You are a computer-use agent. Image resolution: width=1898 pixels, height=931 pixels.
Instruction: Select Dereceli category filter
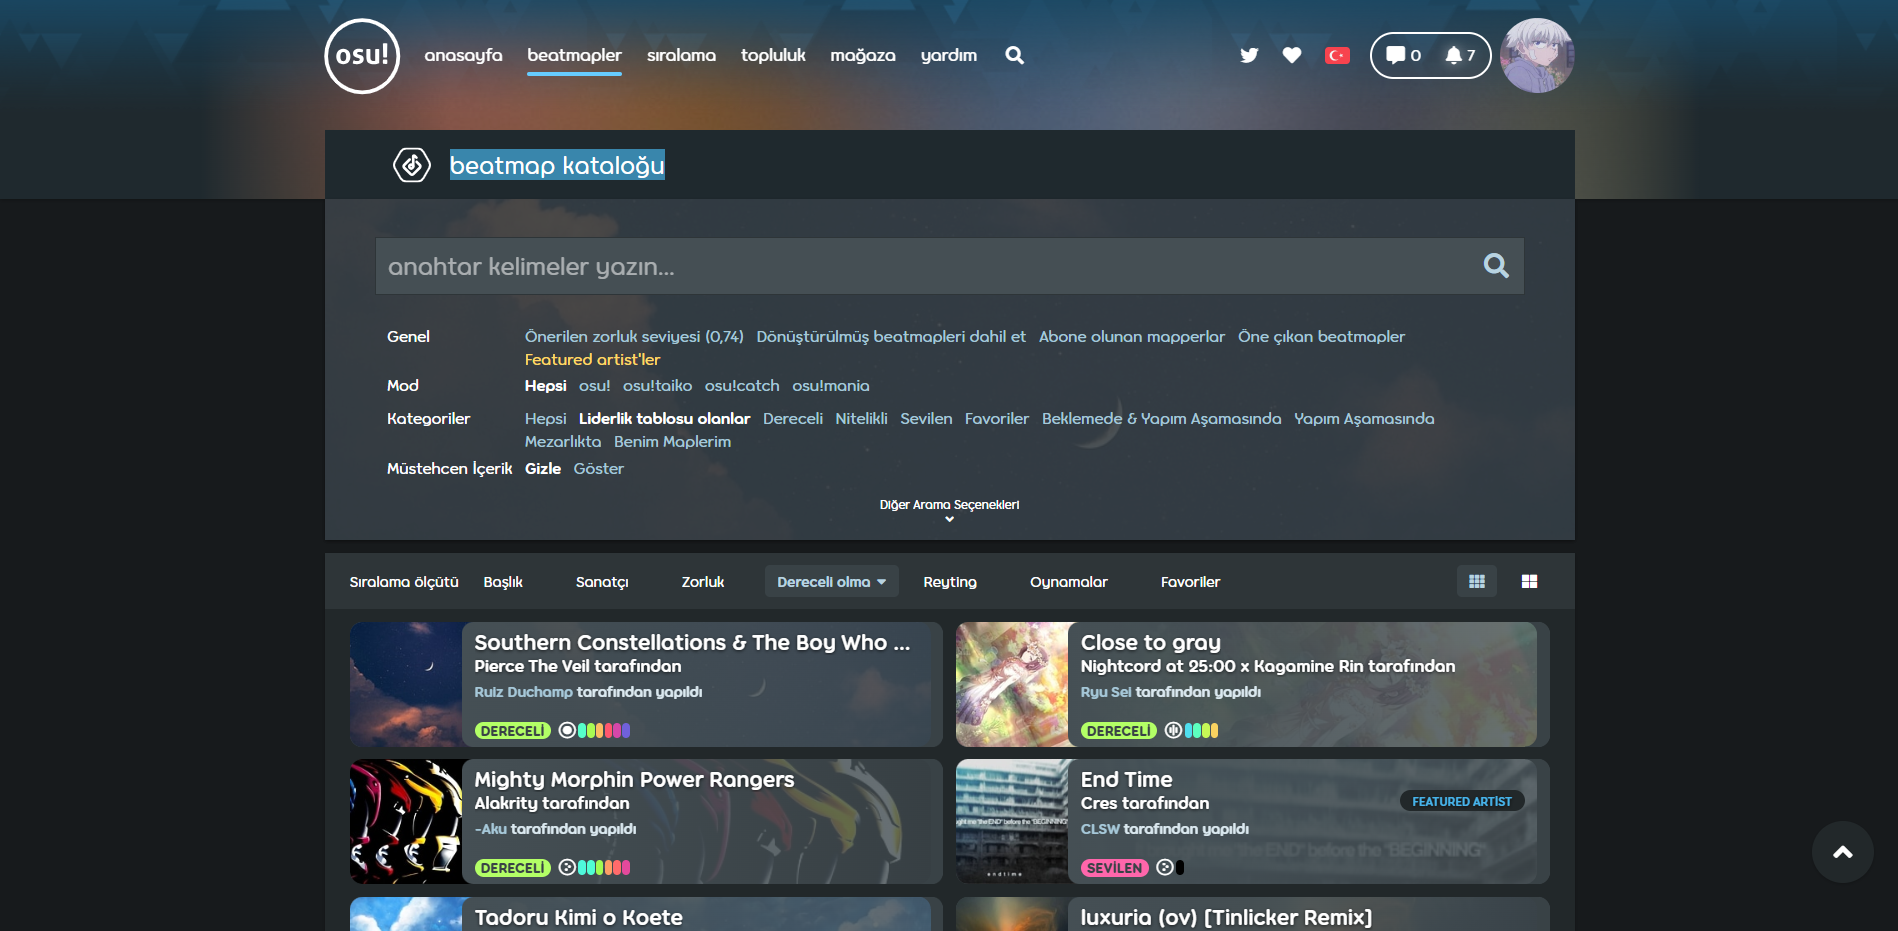pos(792,419)
